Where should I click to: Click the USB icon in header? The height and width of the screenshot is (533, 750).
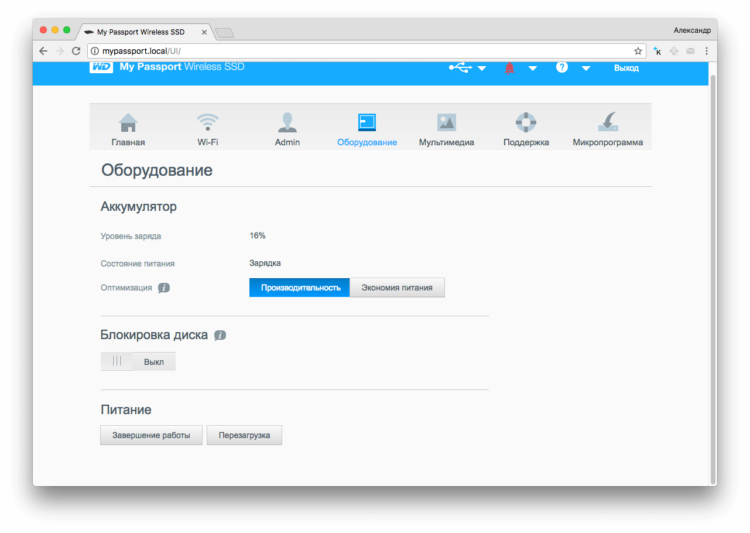point(460,68)
